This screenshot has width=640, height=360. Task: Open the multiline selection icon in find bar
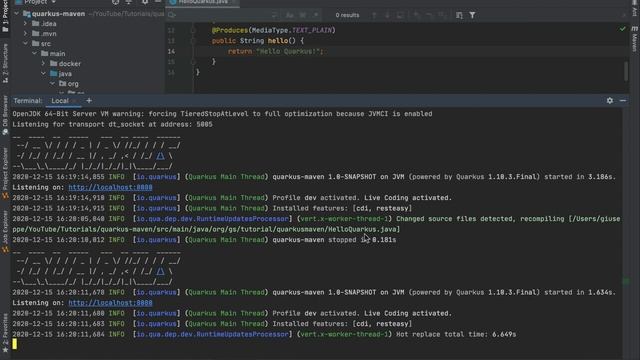459,15
